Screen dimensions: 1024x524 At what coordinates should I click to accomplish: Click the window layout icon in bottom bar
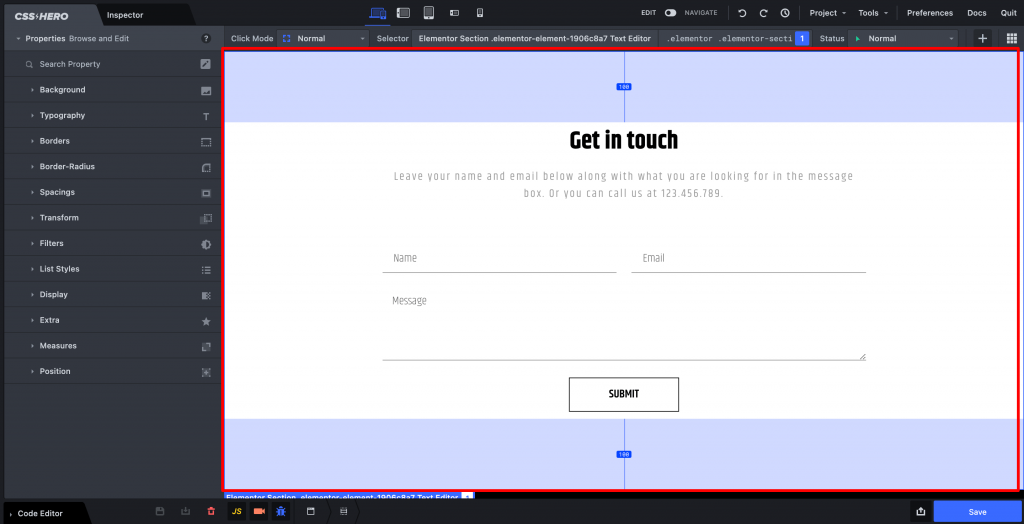click(311, 512)
